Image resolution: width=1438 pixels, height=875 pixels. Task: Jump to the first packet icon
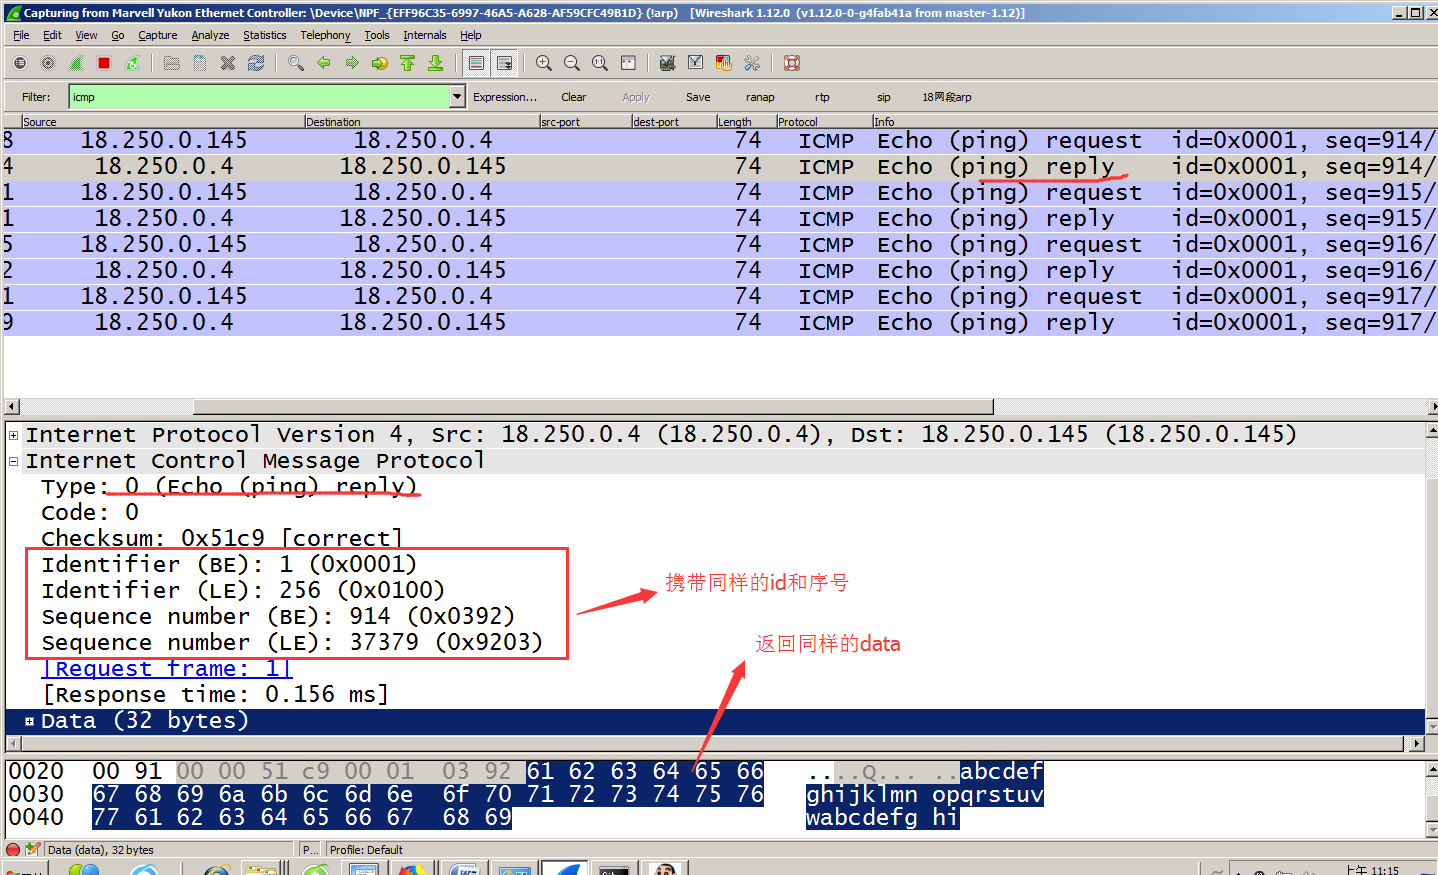[408, 63]
